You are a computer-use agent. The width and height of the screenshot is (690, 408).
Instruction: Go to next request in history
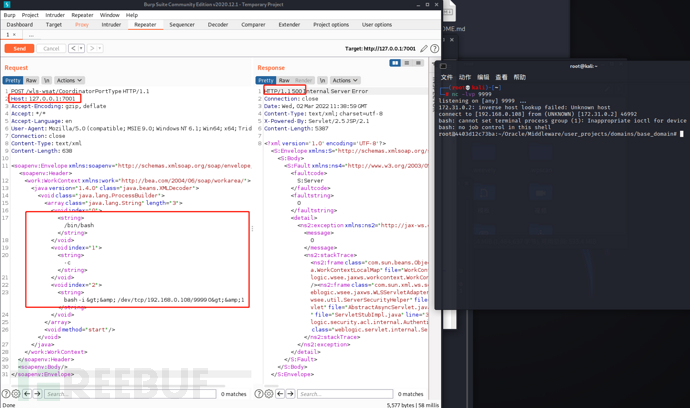pyautogui.click(x=92, y=48)
